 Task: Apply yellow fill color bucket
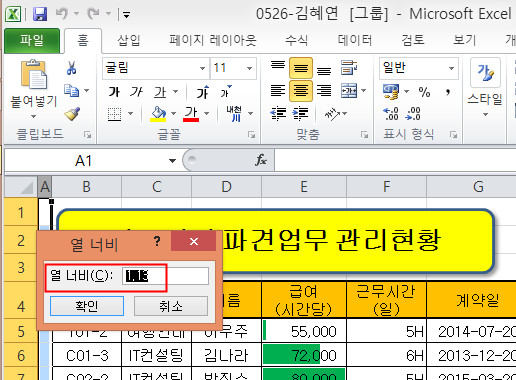(x=158, y=114)
